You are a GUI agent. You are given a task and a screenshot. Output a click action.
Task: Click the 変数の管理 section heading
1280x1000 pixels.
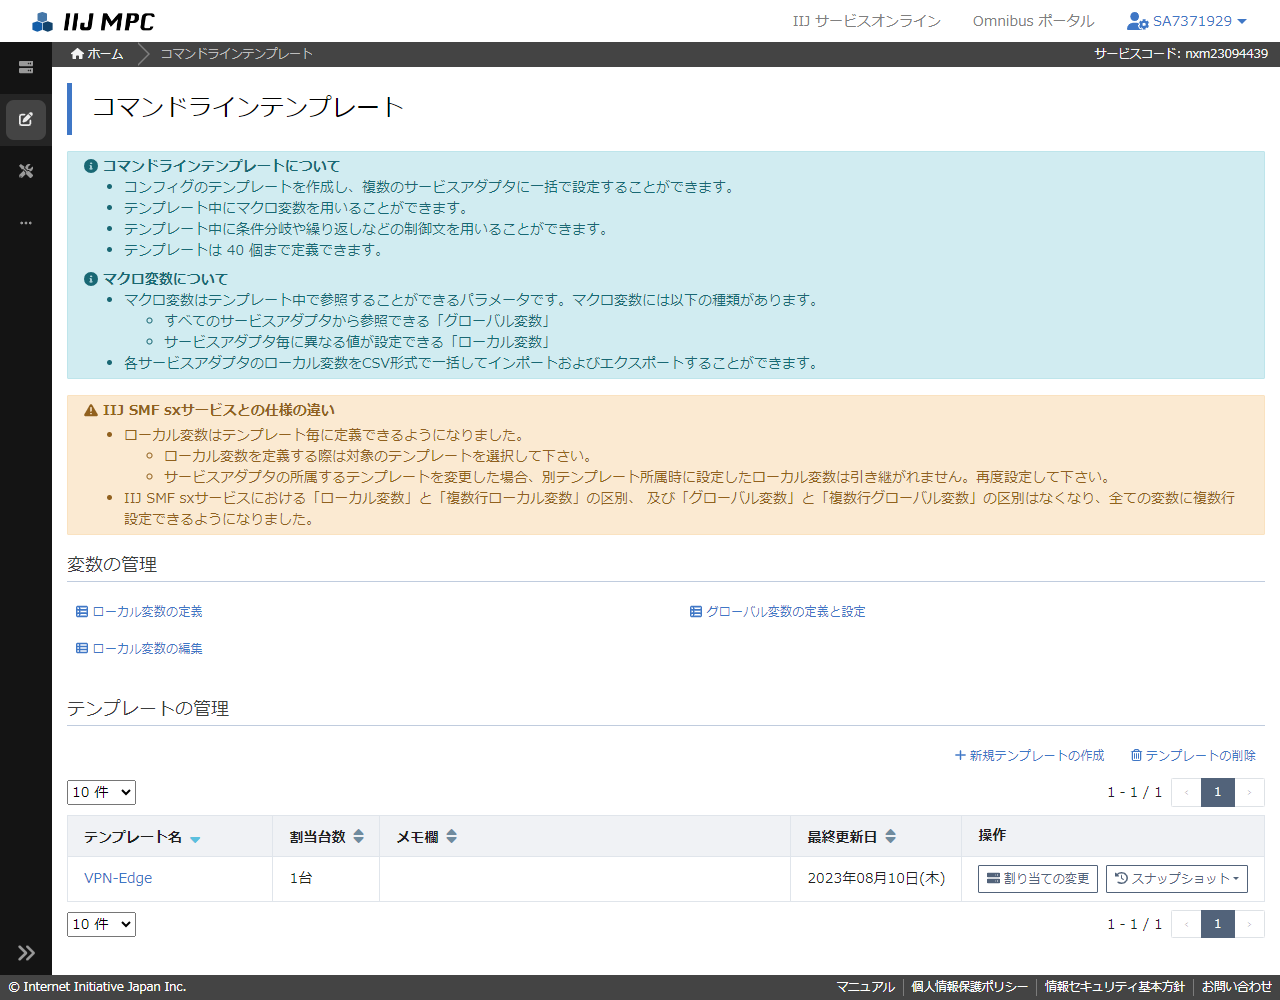pos(112,565)
